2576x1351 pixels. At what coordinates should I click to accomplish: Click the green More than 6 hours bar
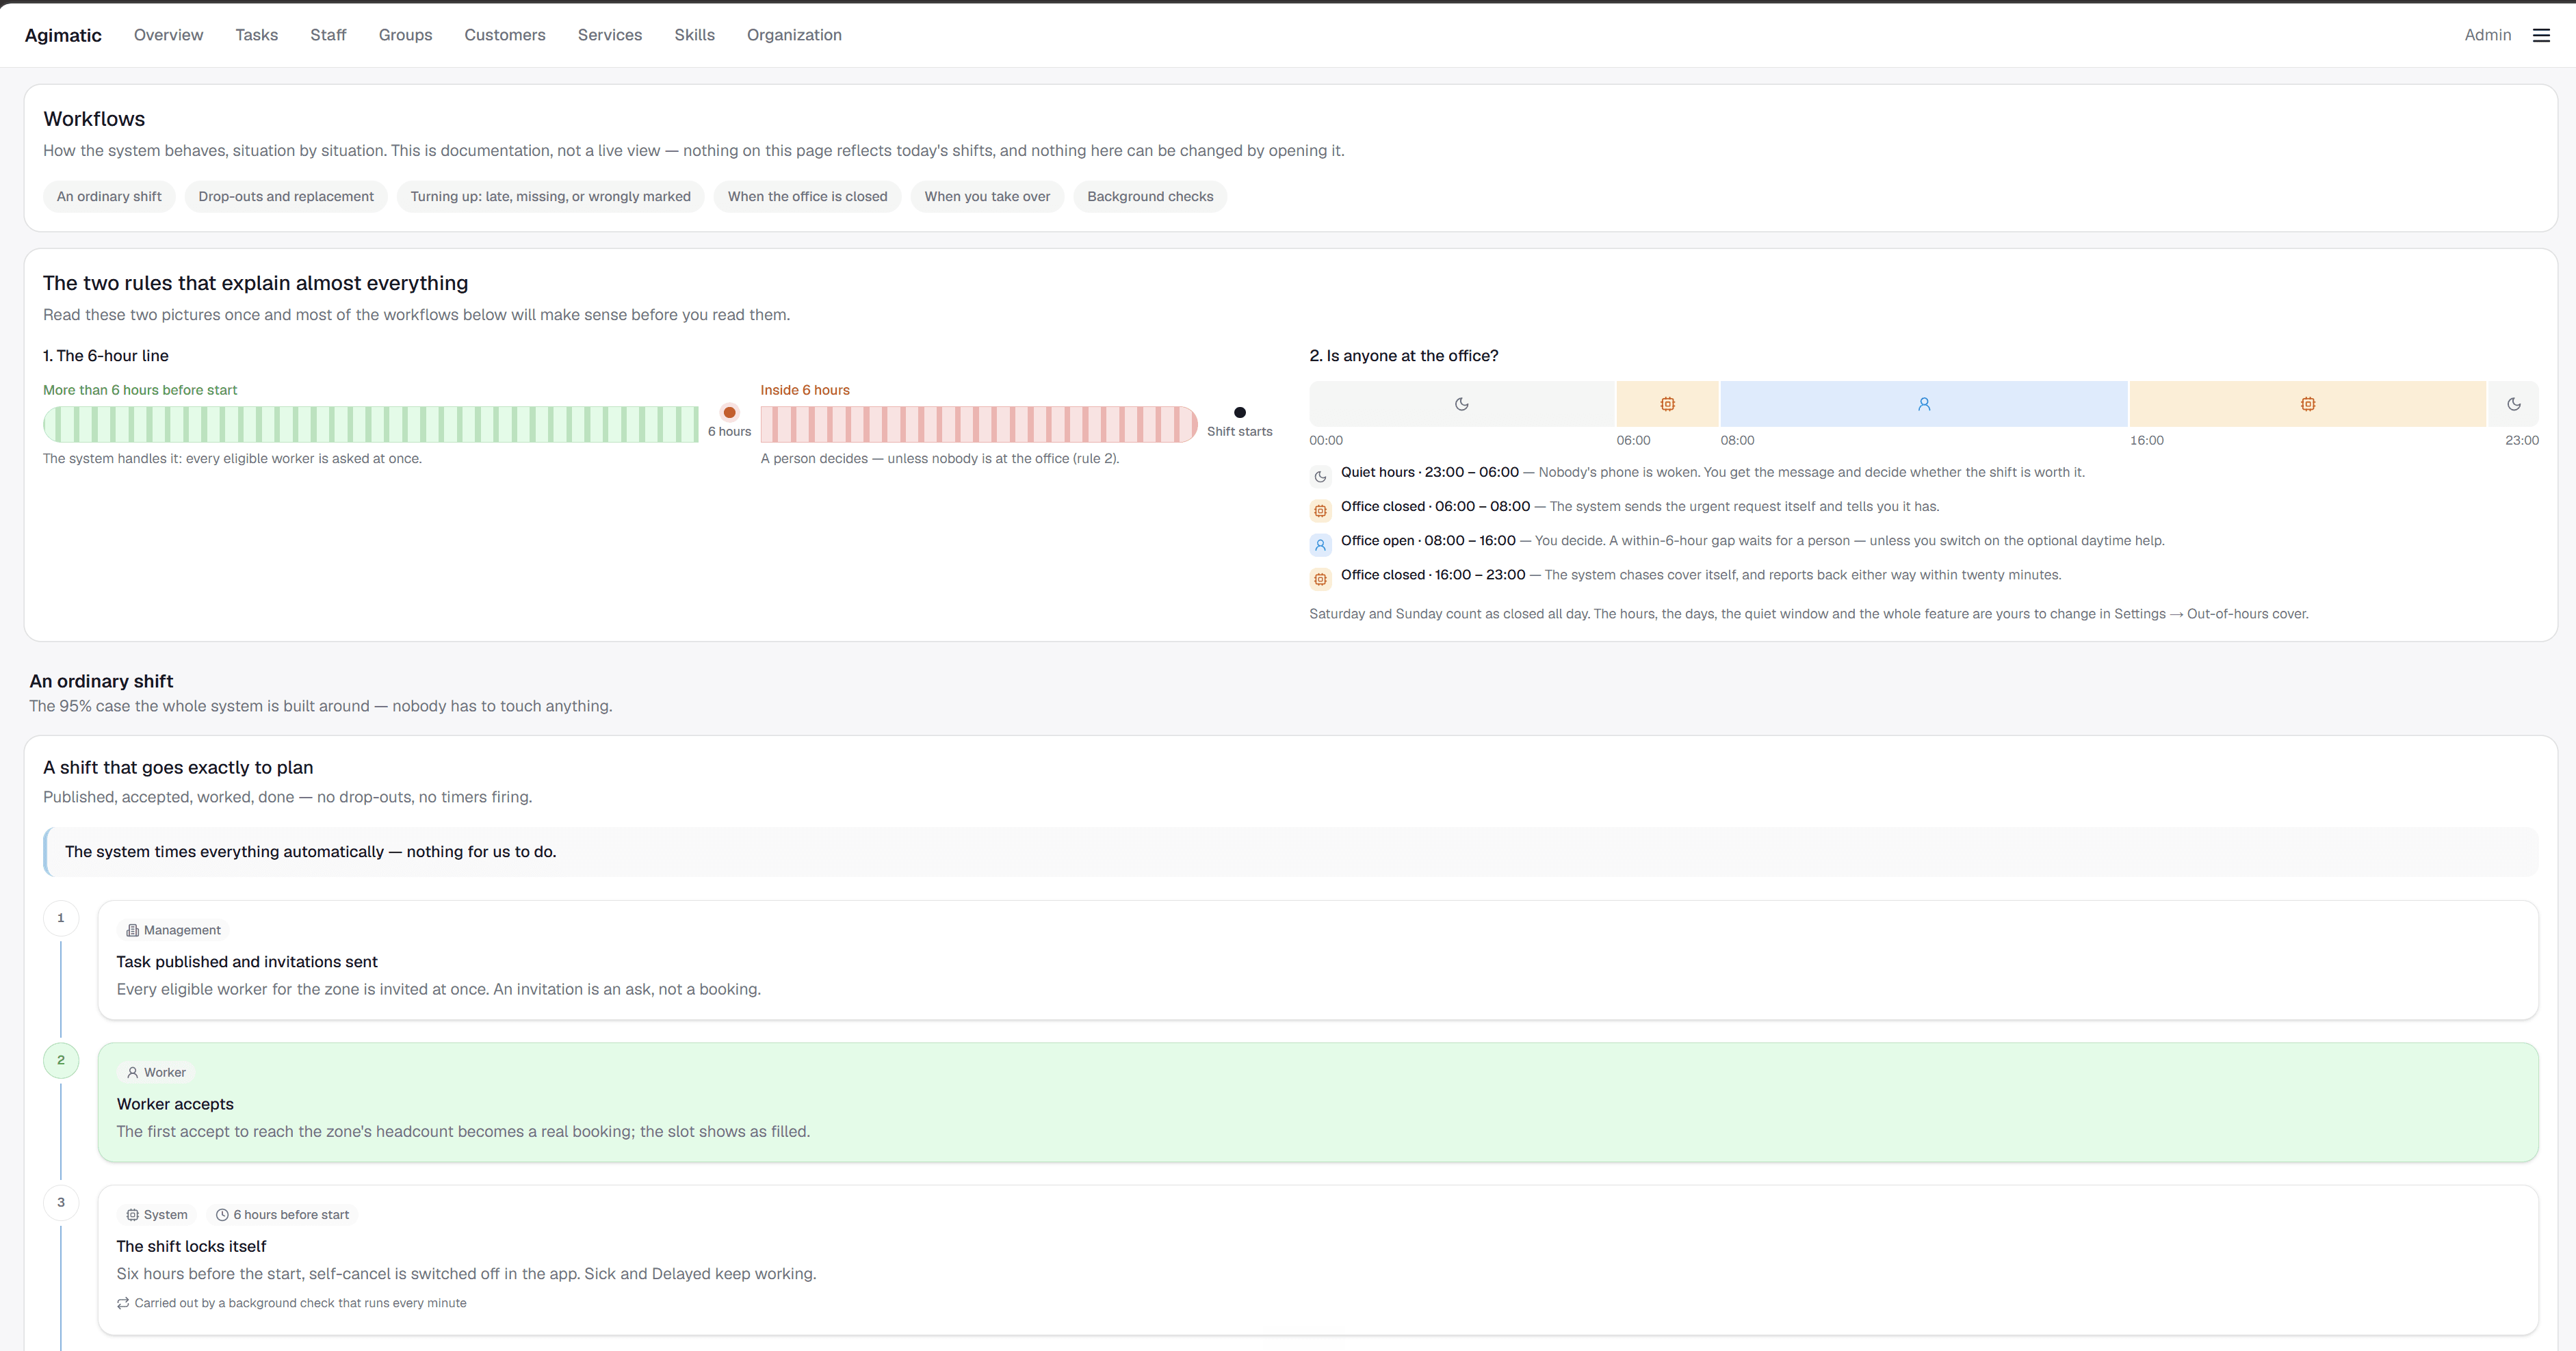click(x=371, y=424)
